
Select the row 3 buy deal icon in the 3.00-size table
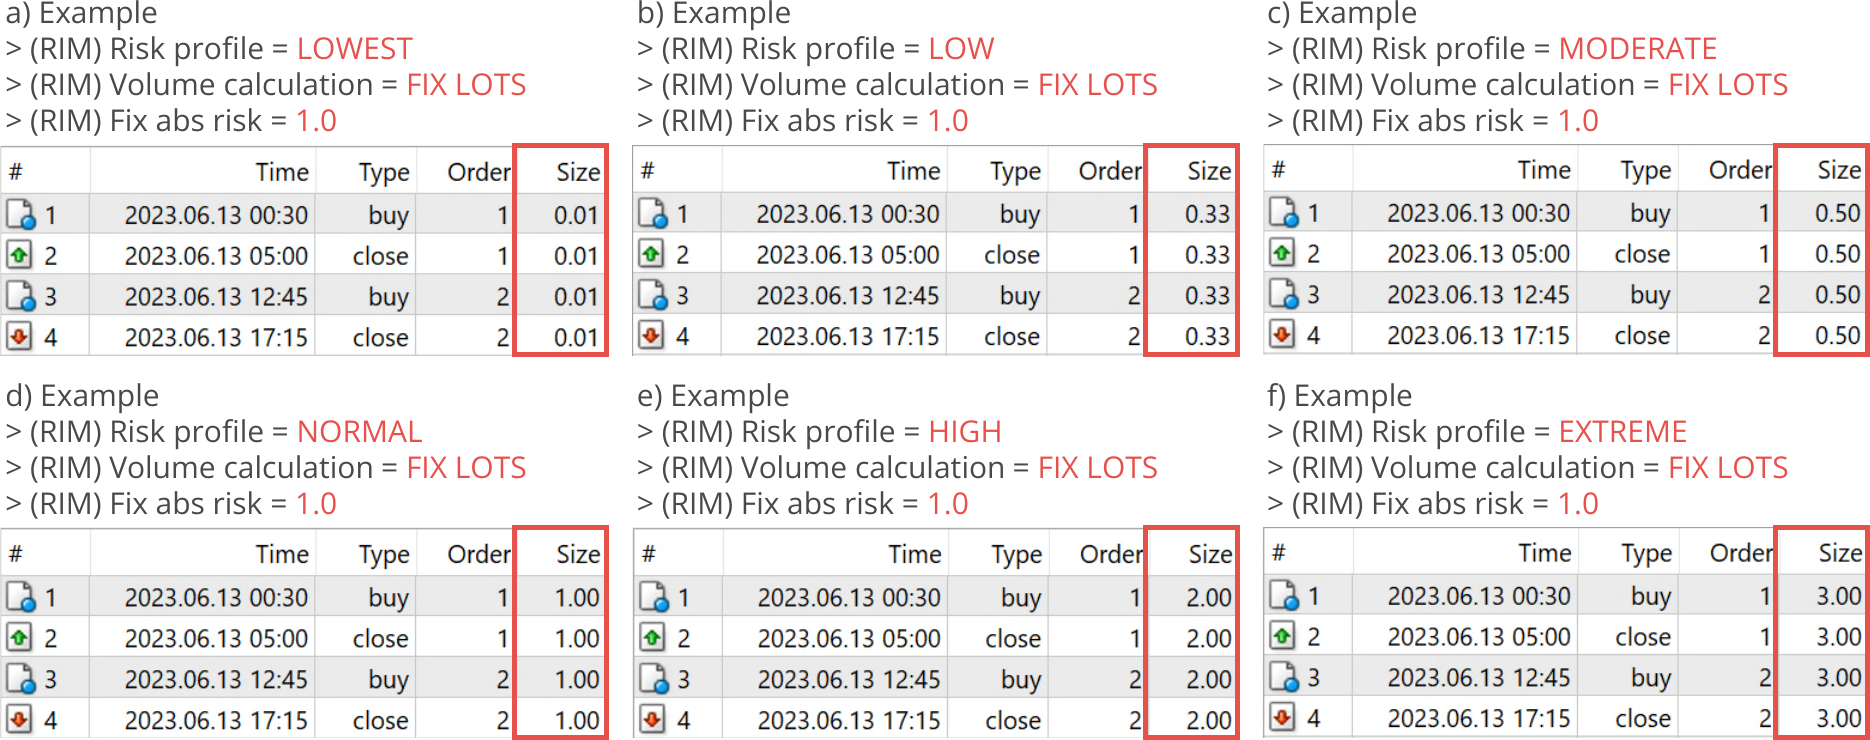tap(1284, 677)
